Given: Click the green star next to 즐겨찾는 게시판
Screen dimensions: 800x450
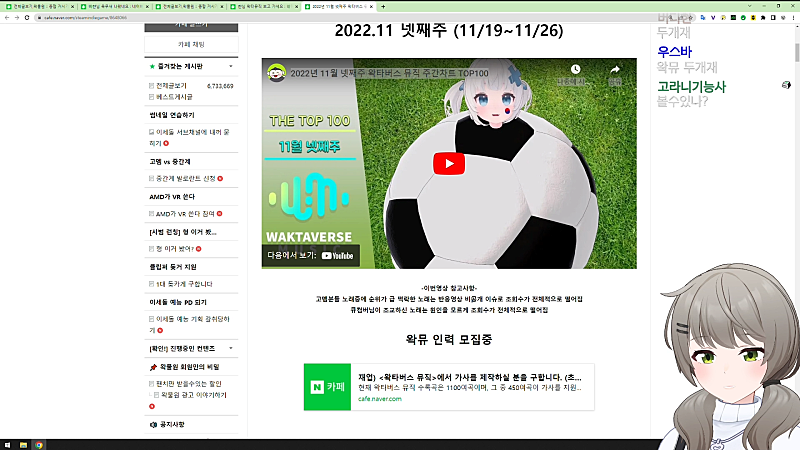Looking at the screenshot, I should click(x=152, y=66).
